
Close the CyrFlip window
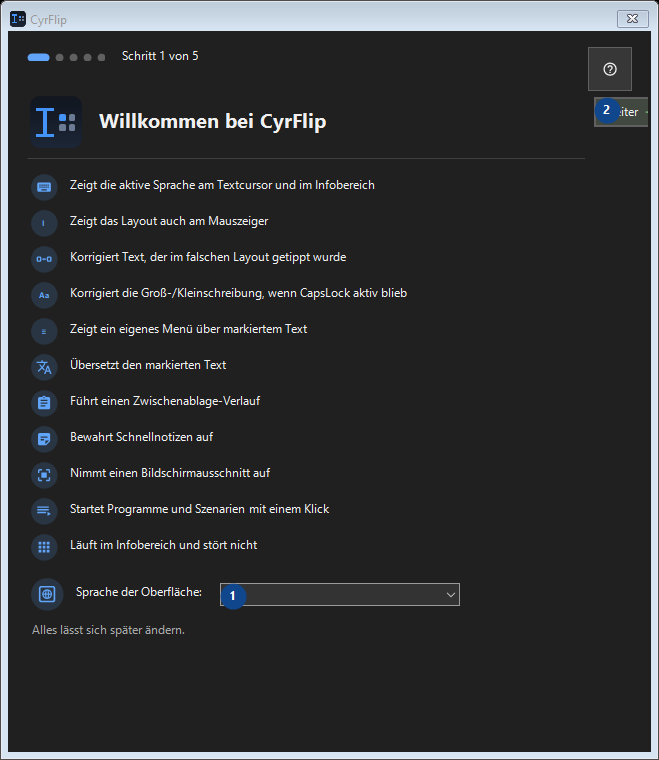632,19
